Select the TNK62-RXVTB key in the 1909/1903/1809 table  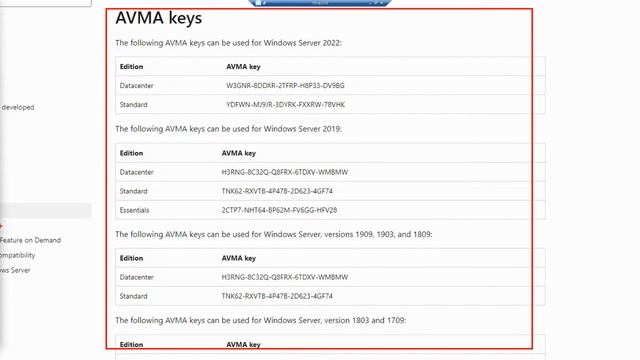277,296
